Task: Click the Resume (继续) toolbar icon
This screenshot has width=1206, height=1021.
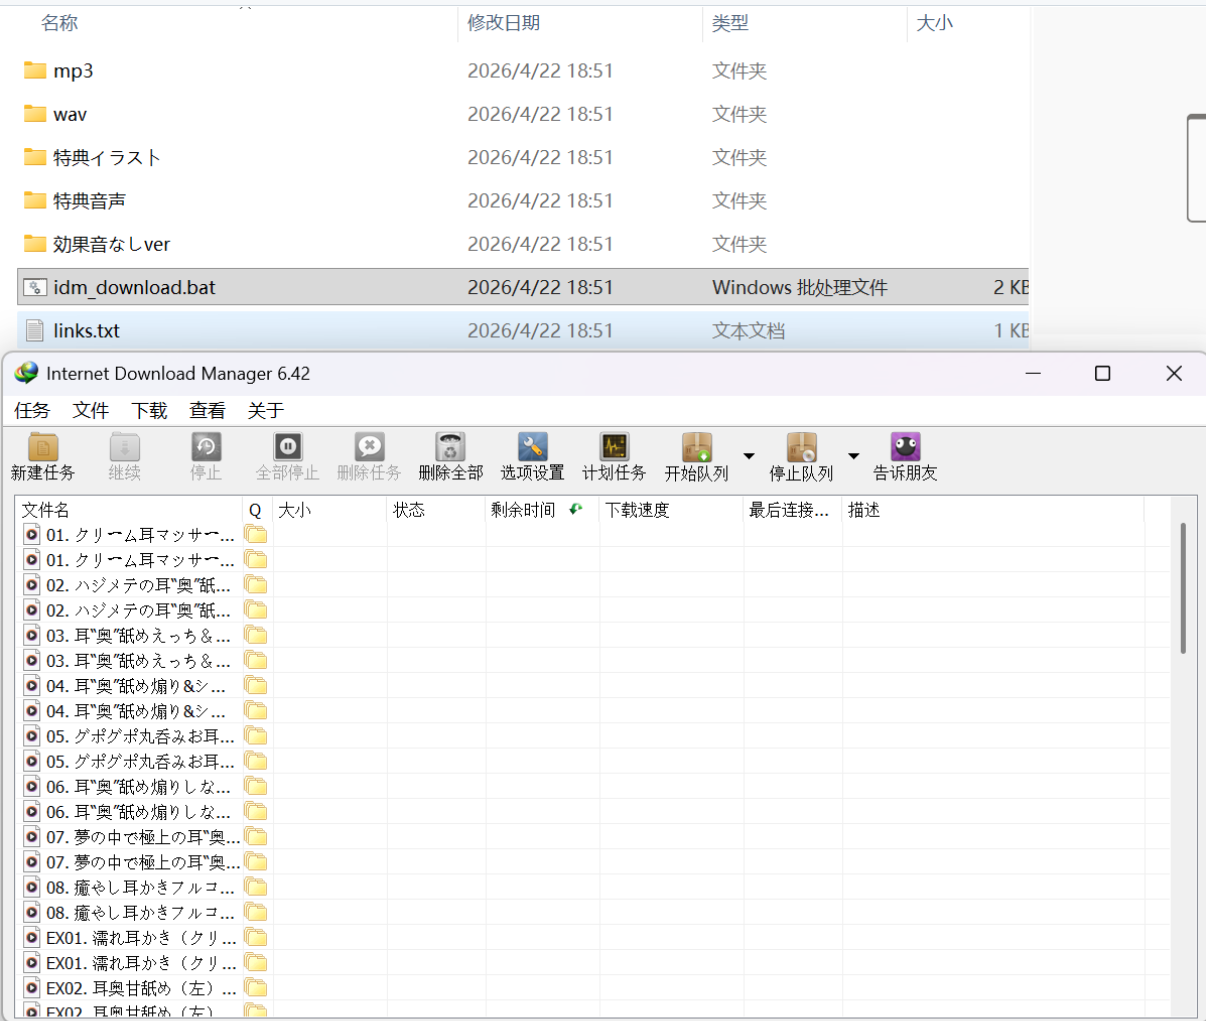Action: tap(124, 457)
